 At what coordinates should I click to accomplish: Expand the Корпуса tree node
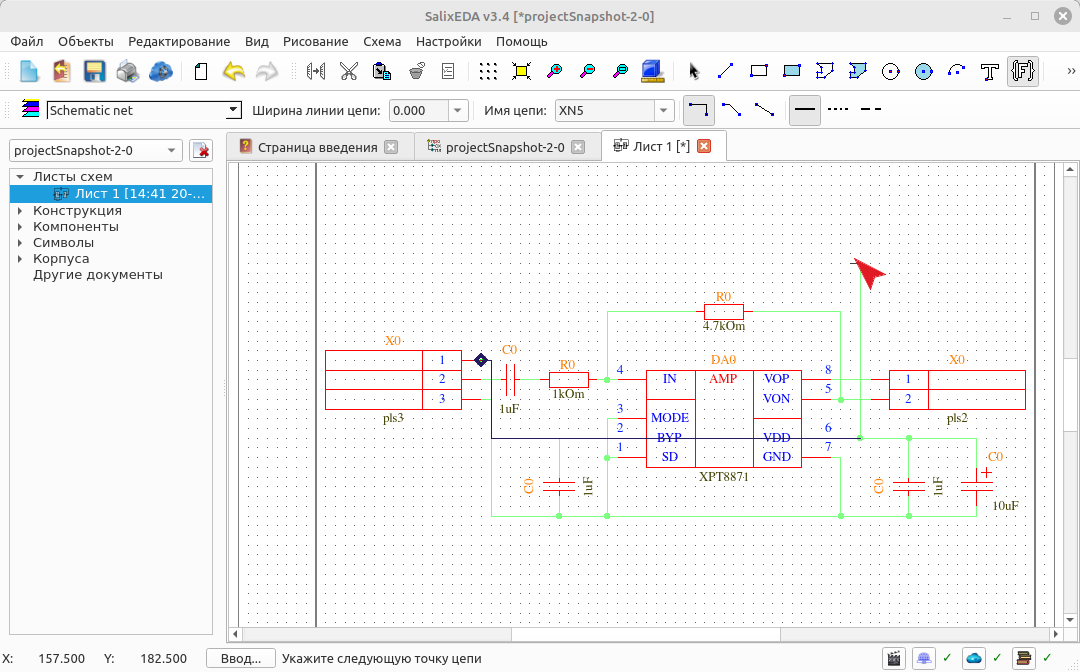(x=20, y=259)
